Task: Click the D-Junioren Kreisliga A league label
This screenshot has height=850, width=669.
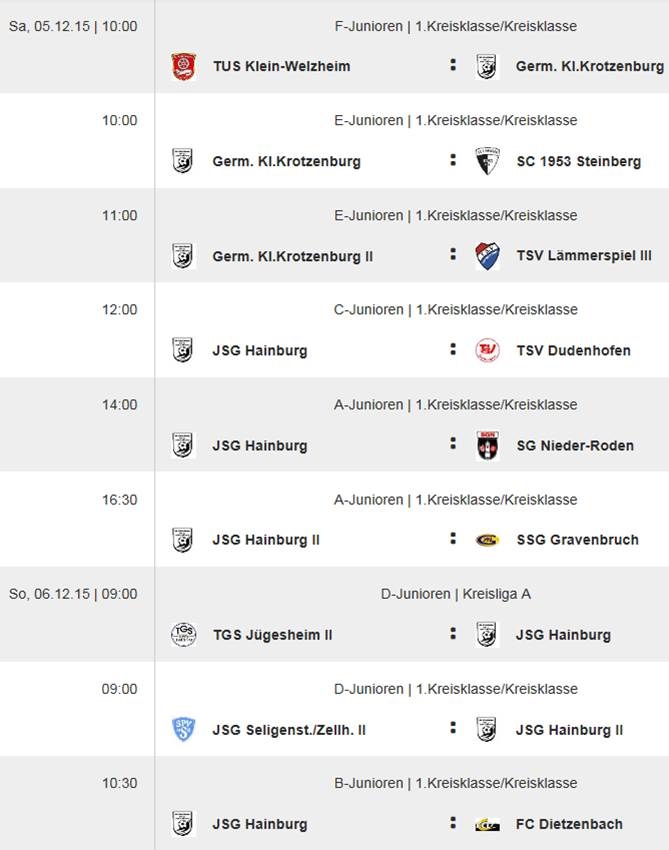Action: click(455, 594)
